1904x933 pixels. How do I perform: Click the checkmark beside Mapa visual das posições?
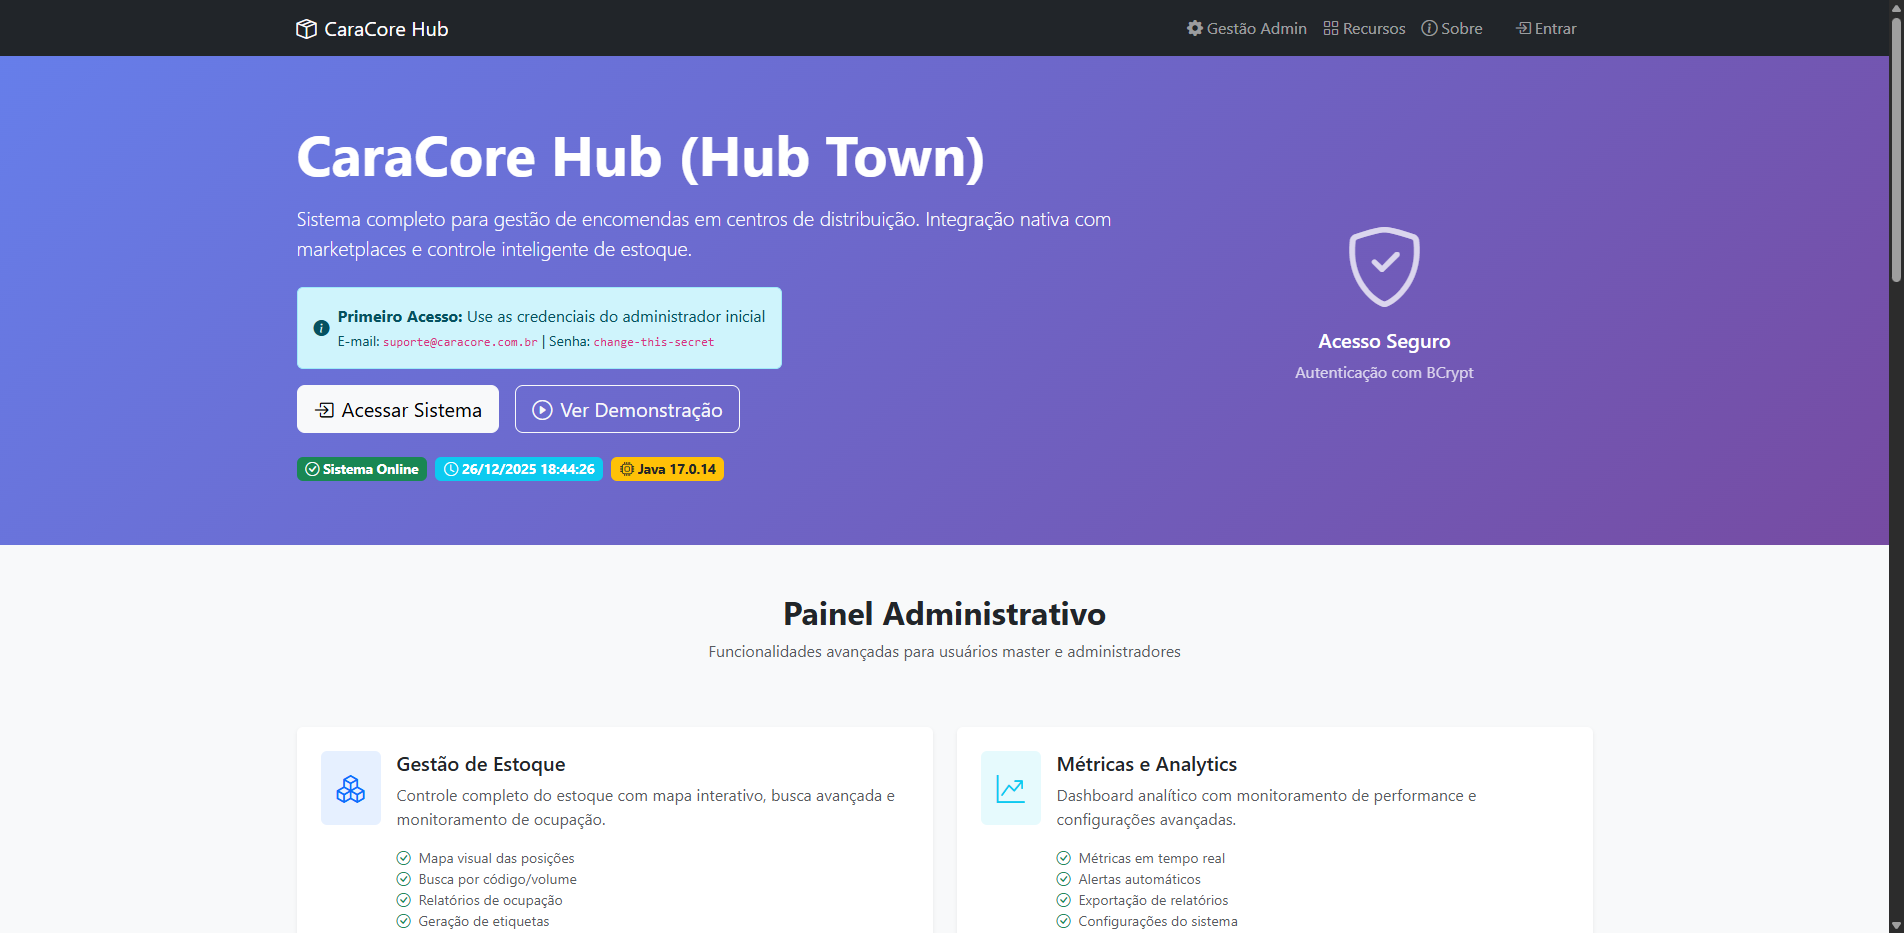click(404, 858)
